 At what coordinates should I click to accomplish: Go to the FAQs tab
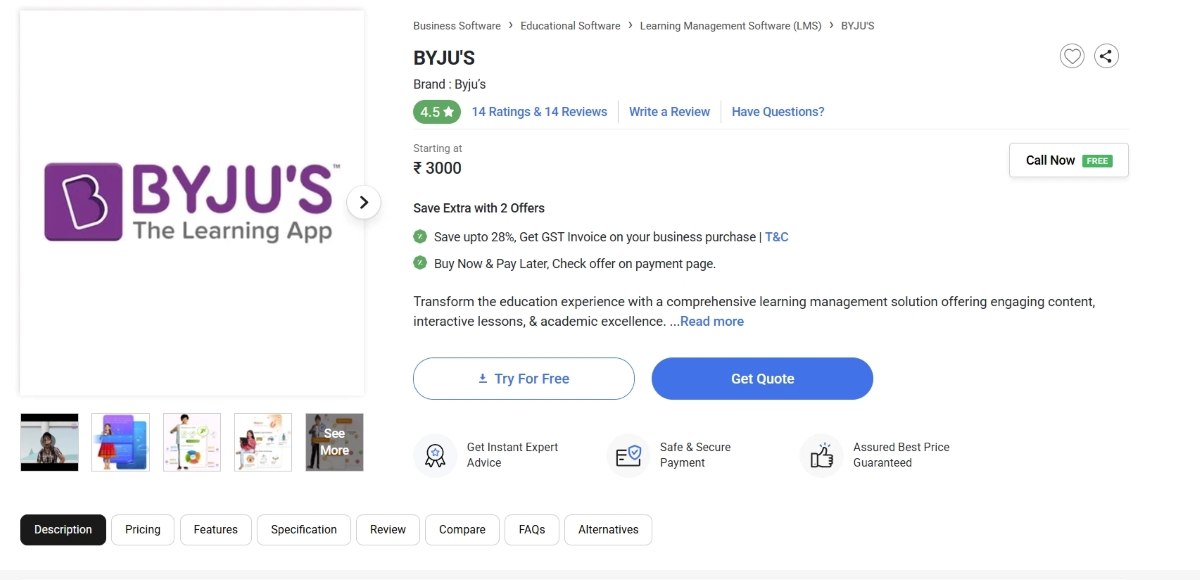532,530
